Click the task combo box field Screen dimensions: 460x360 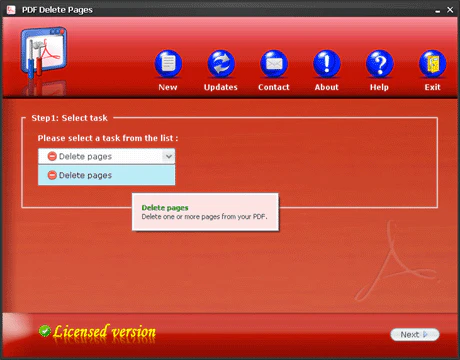[106, 156]
